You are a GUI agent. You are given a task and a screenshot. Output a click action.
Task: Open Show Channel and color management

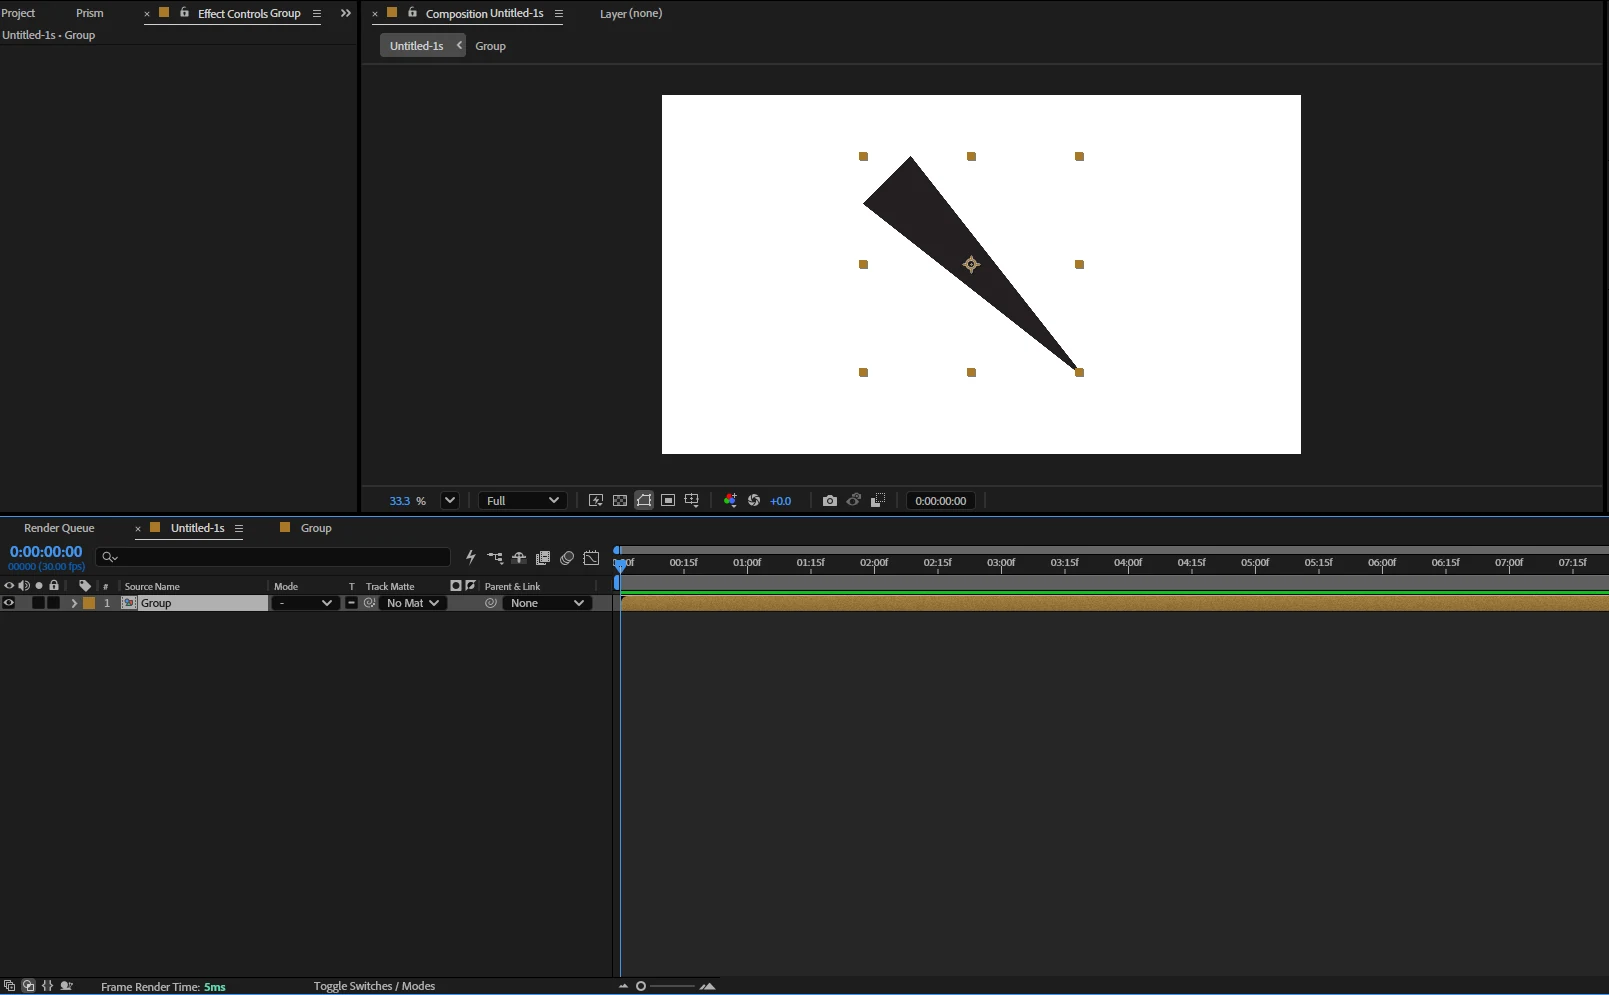click(x=730, y=501)
